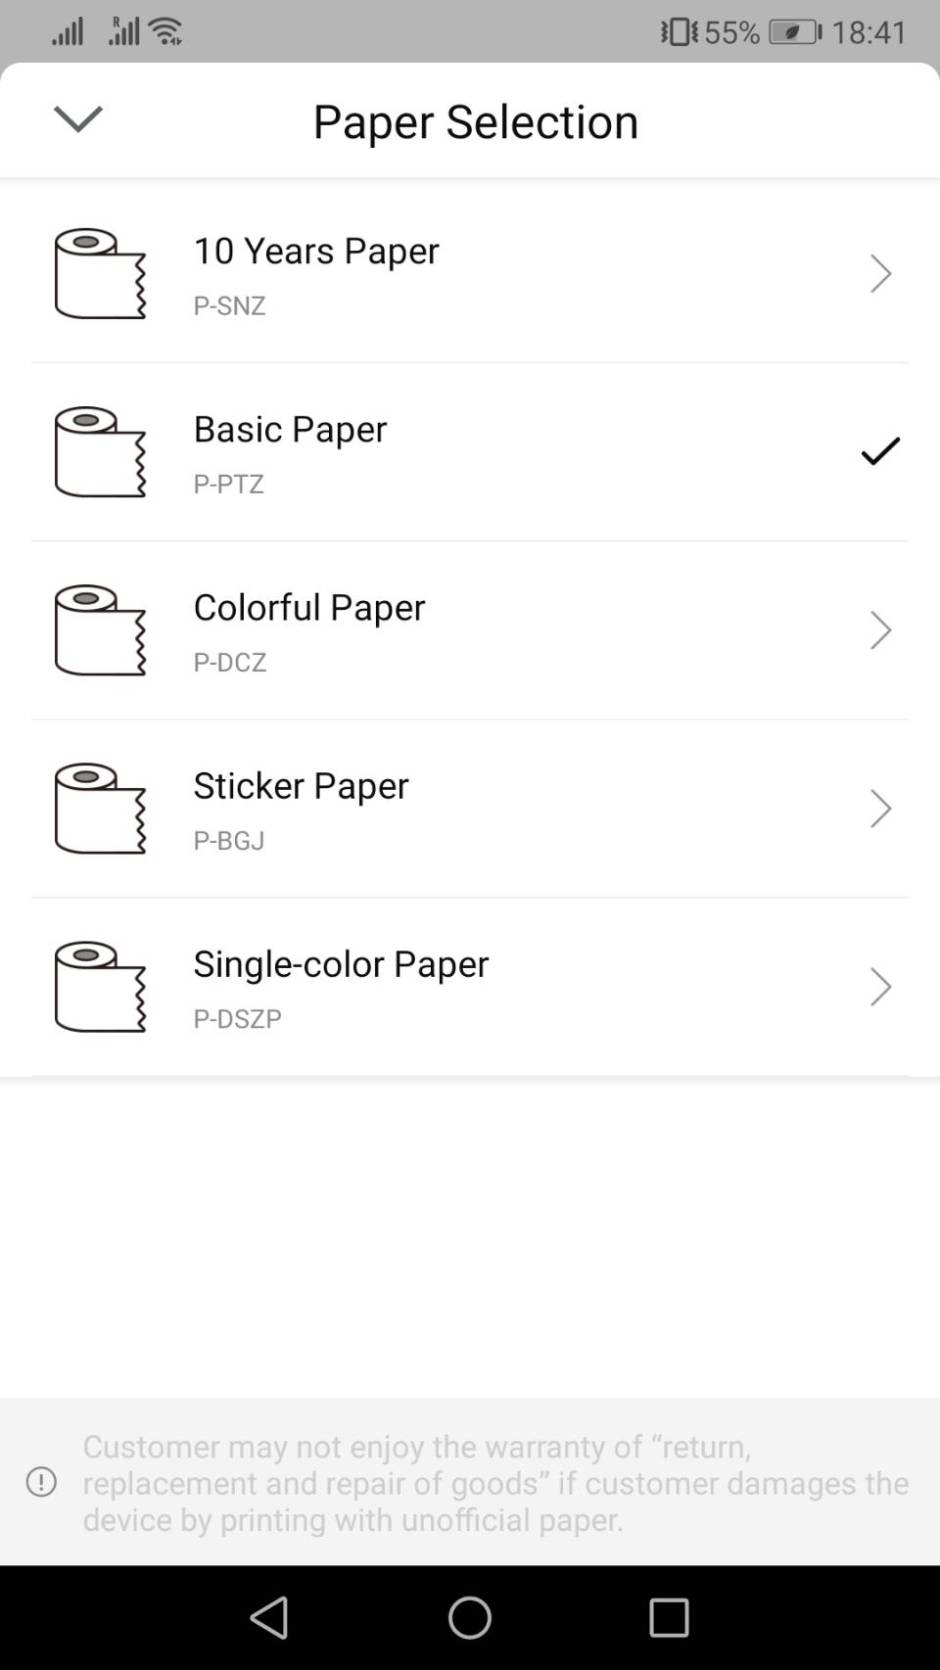Collapse the Paper Selection sheet with the down chevron
Image resolution: width=940 pixels, height=1670 pixels.
[x=78, y=119]
